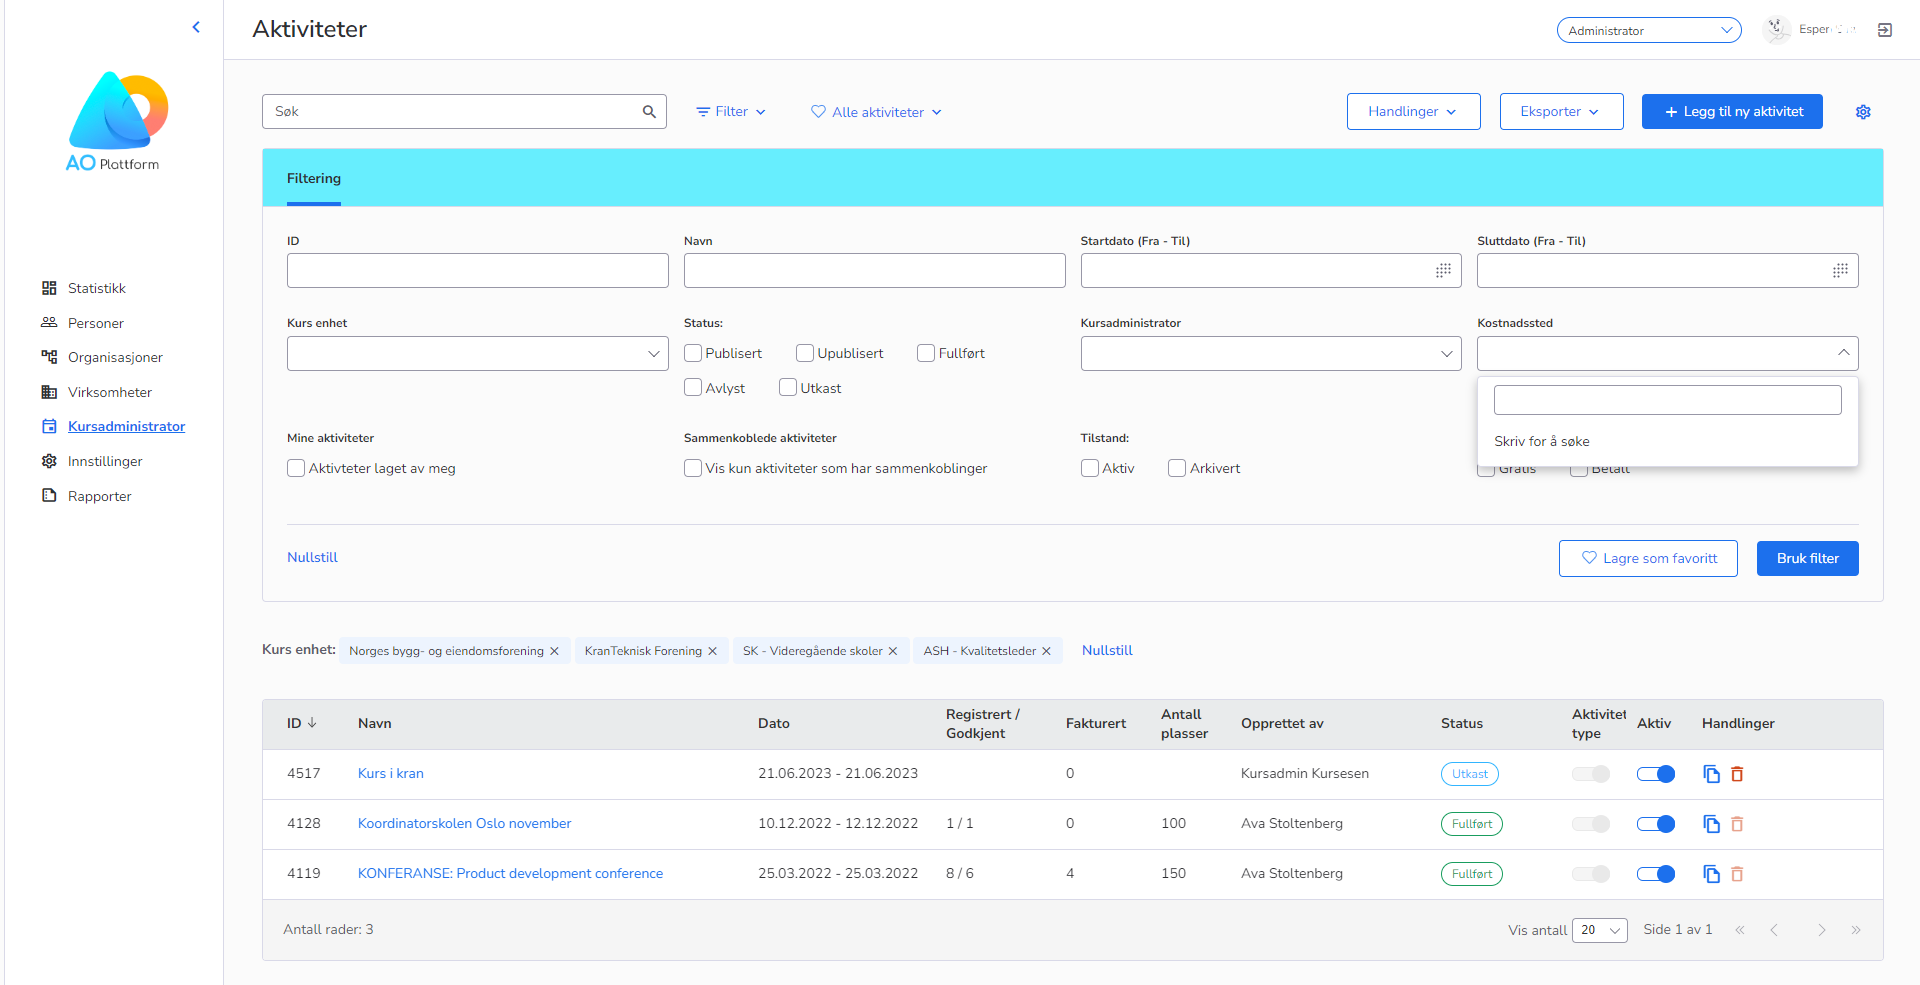Delete activity 4517 Kurs i kran
1920x985 pixels.
[1737, 774]
